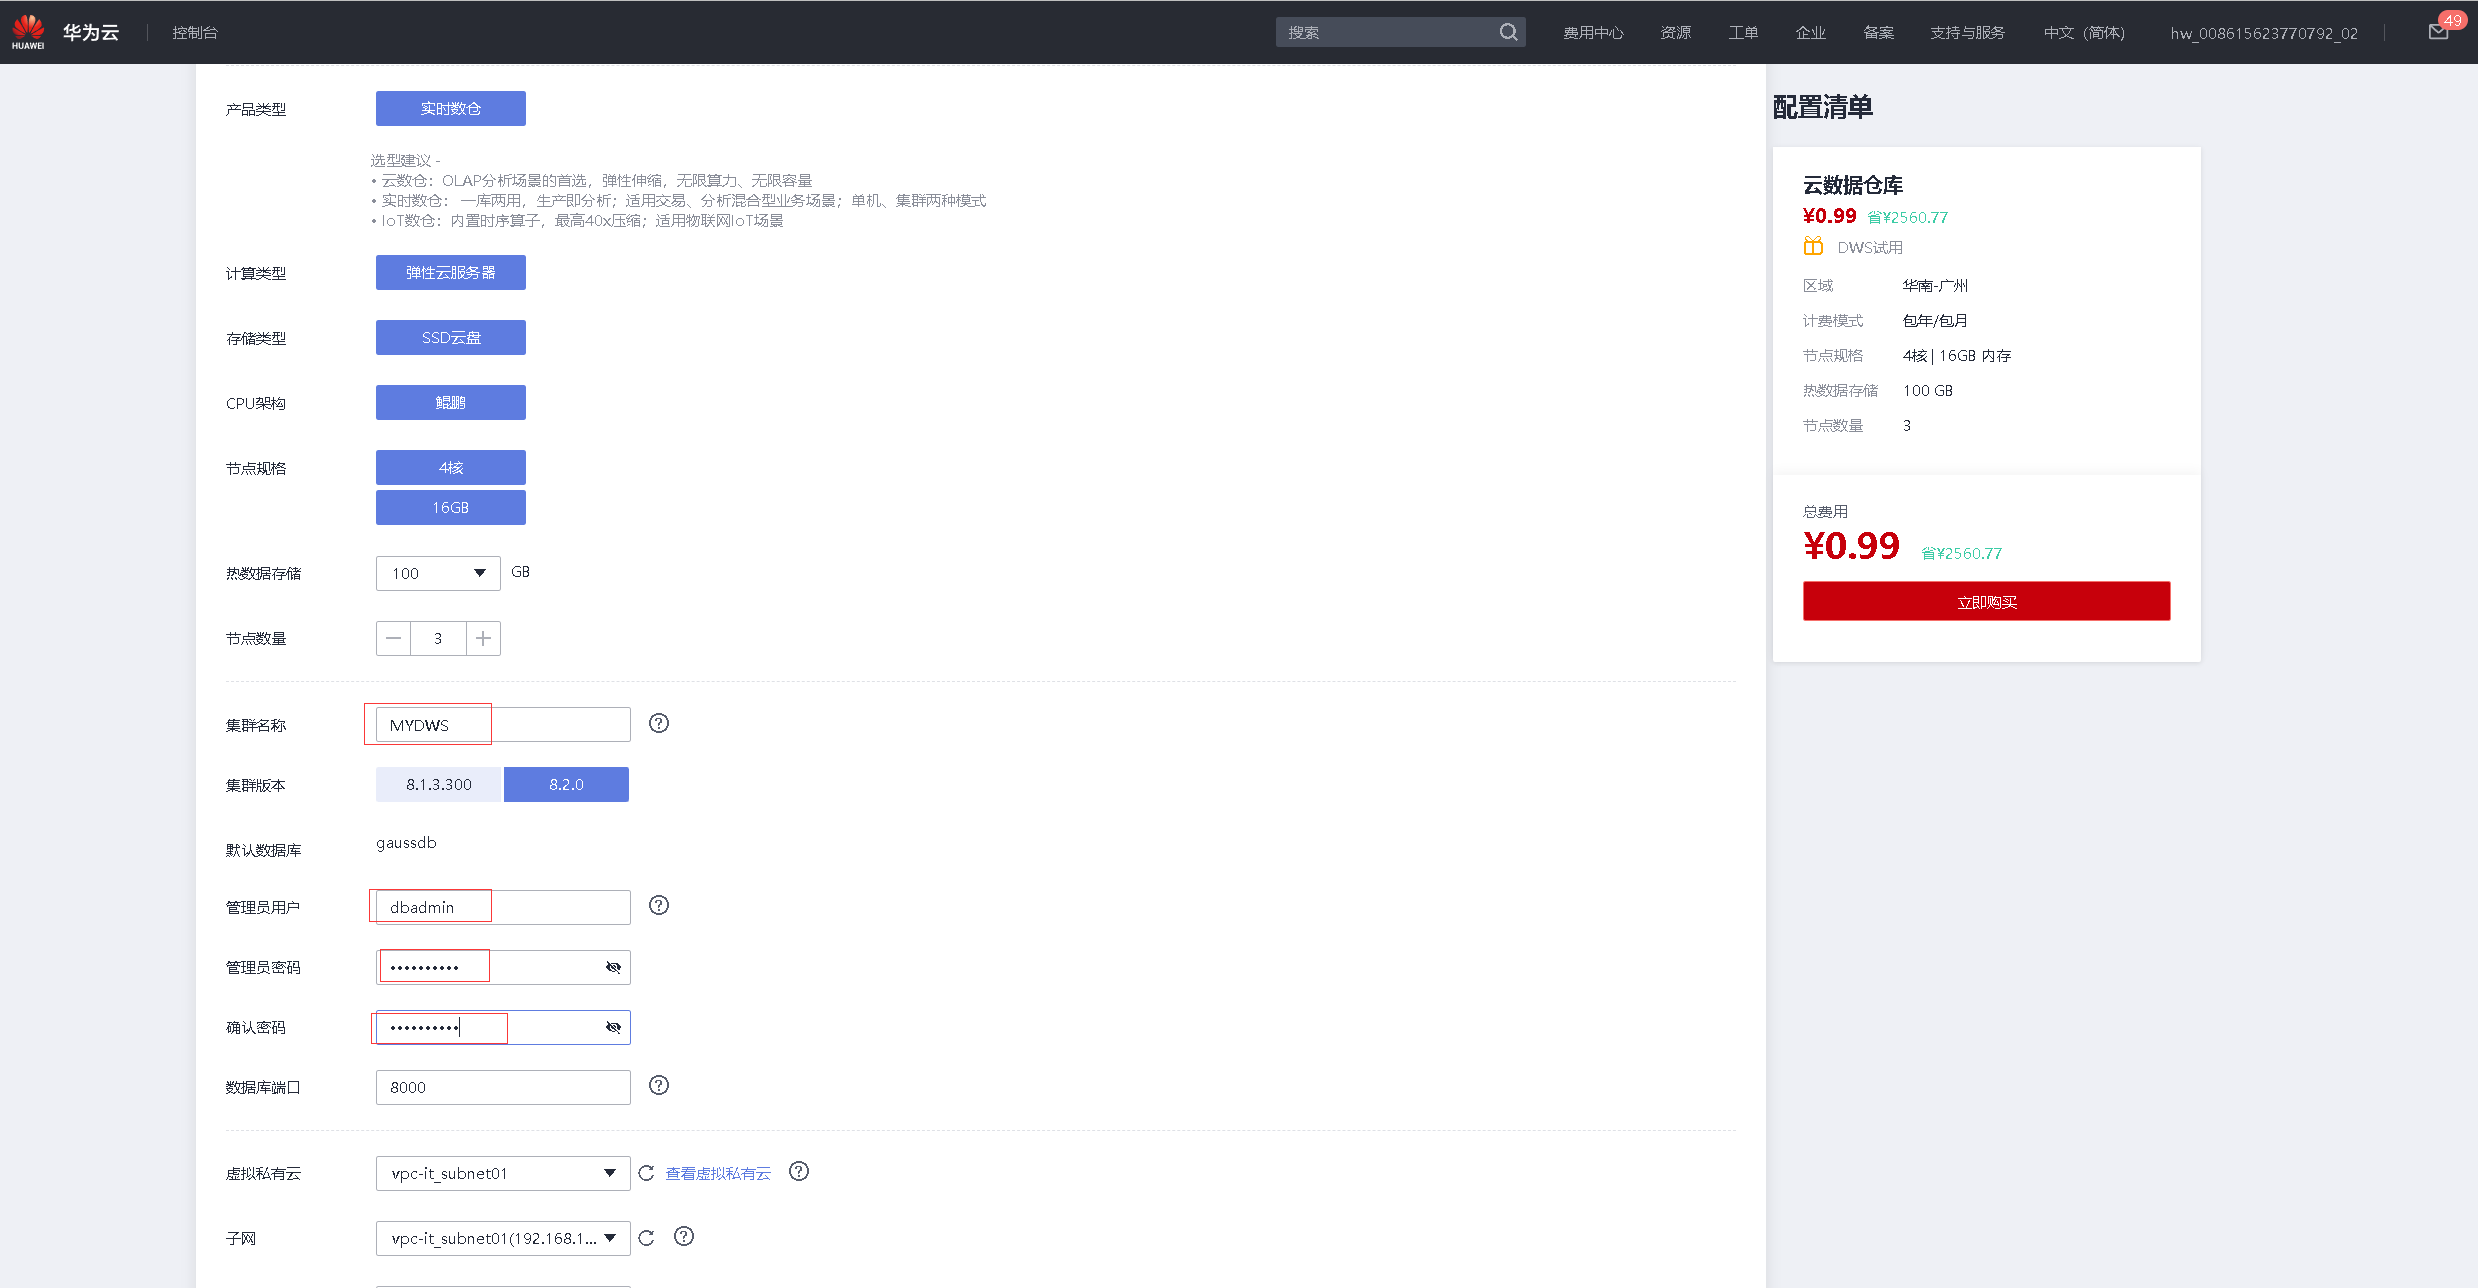Screen dimensions: 2478x1288
Task: Refresh the subnet list
Action: tap(646, 1238)
